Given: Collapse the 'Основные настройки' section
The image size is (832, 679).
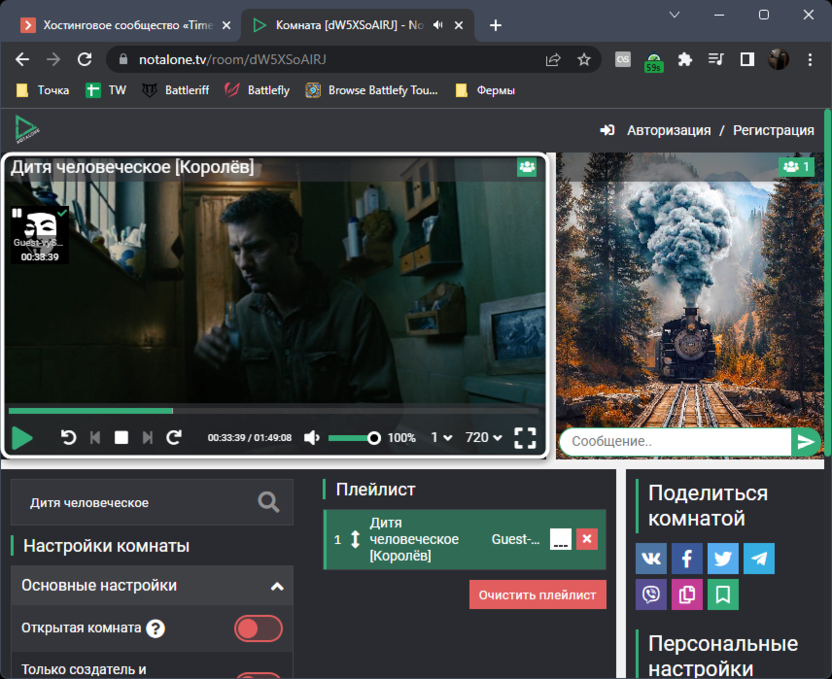Looking at the screenshot, I should coord(277,586).
